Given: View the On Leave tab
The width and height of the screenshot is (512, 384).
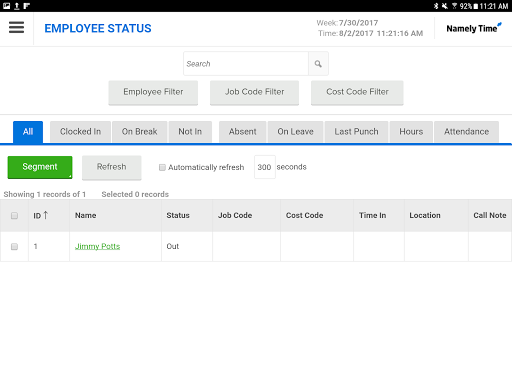Looking at the screenshot, I should click(295, 132).
